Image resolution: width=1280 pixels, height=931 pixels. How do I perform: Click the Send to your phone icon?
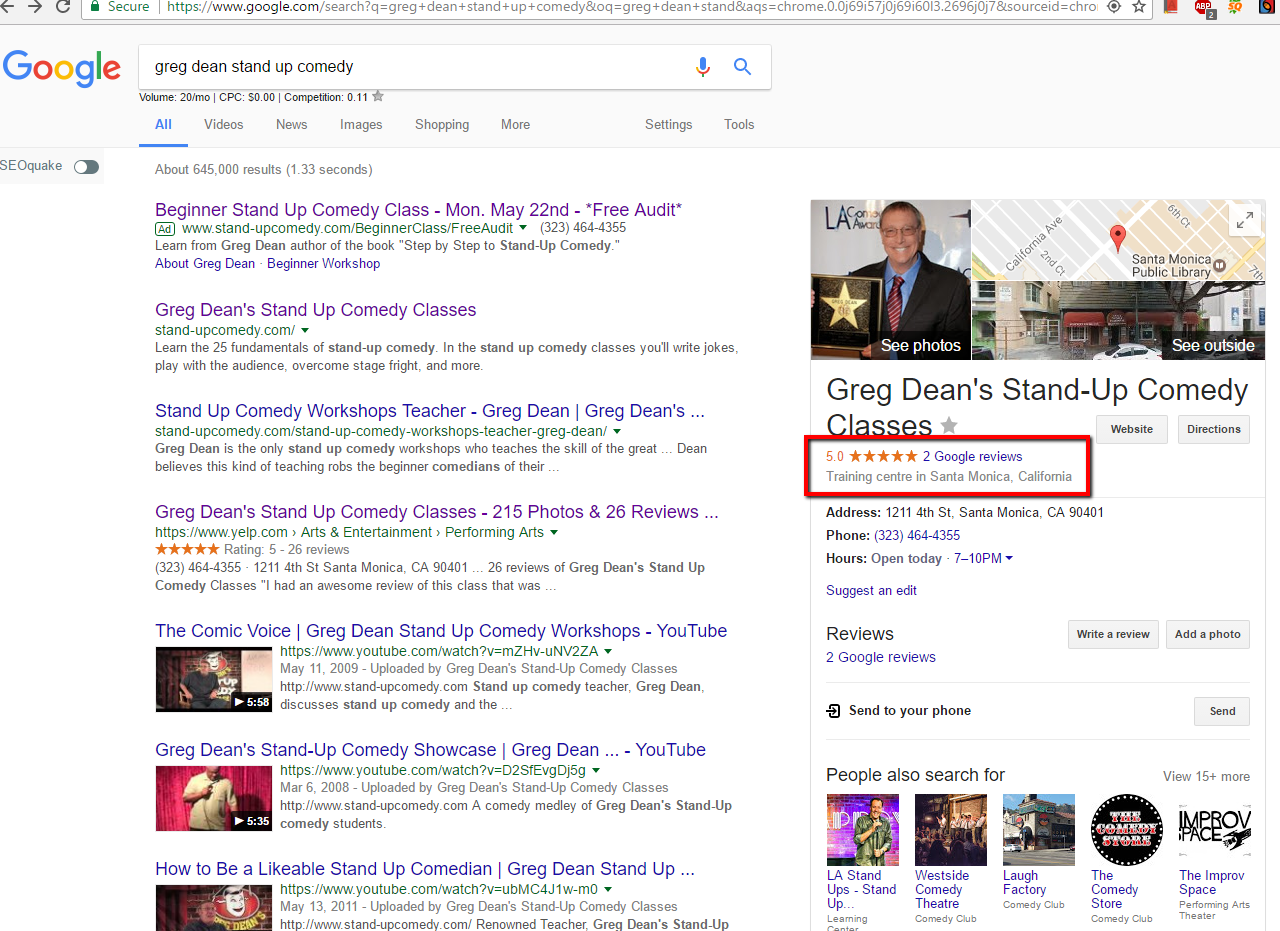[834, 711]
